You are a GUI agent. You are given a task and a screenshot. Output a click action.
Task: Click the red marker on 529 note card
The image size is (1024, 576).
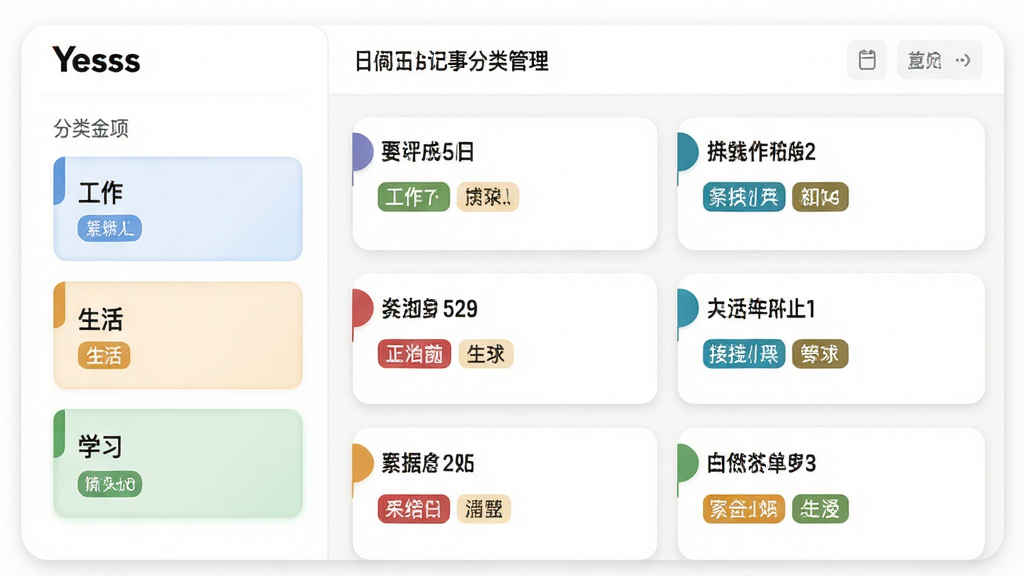click(x=362, y=308)
